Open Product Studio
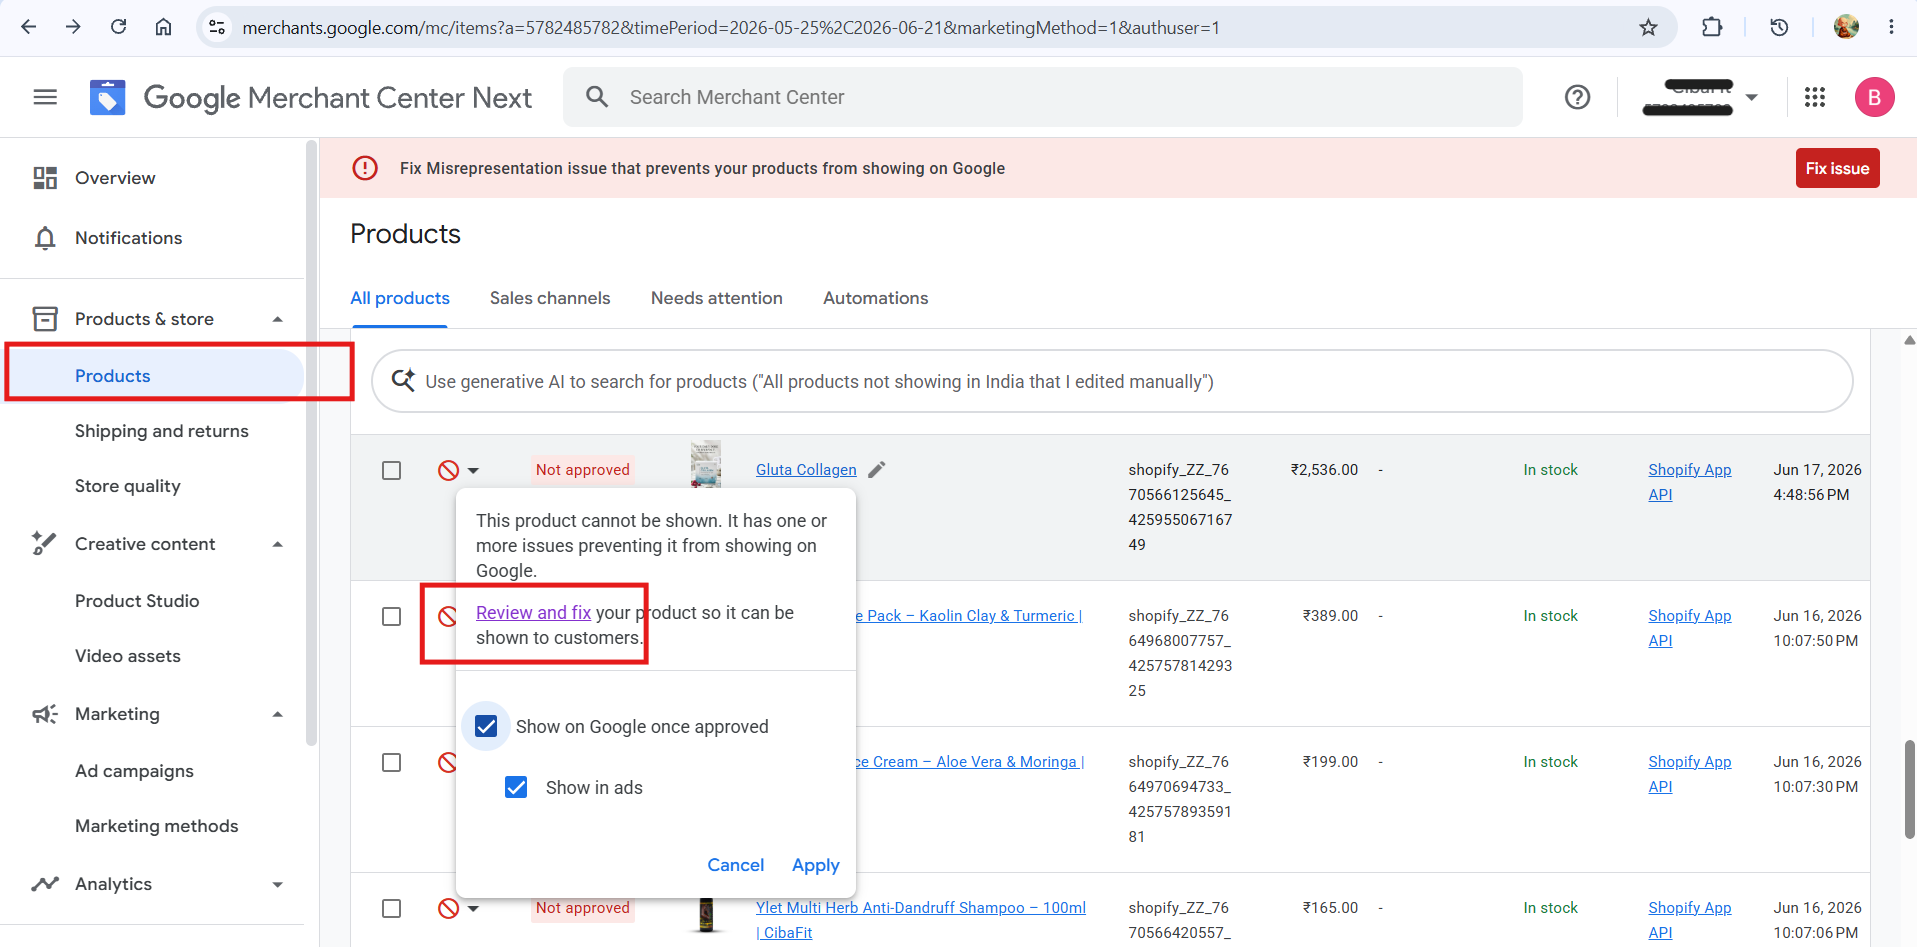 [137, 601]
